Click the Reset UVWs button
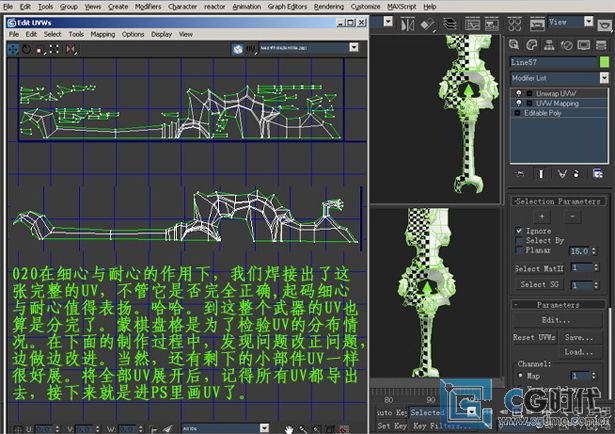Screen dimensions: 615x434 534,337
